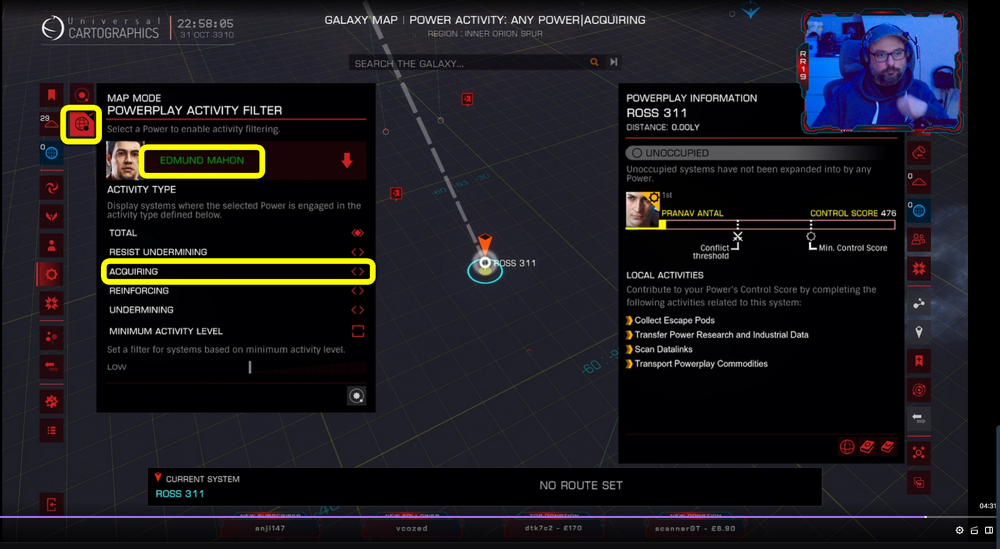Click the right sidebar double-arrow swap icon
This screenshot has height=549, width=1000.
click(x=918, y=418)
